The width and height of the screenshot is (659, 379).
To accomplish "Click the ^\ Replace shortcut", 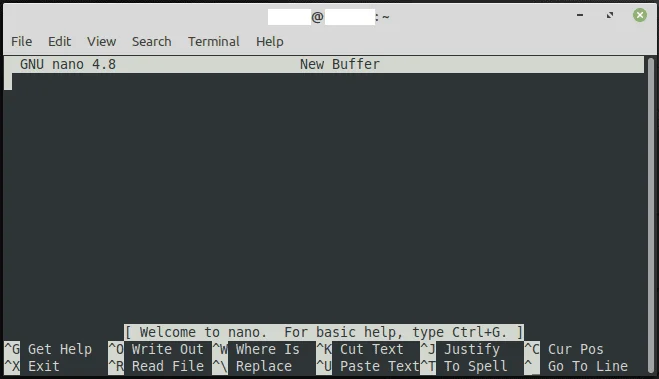I will (x=252, y=366).
